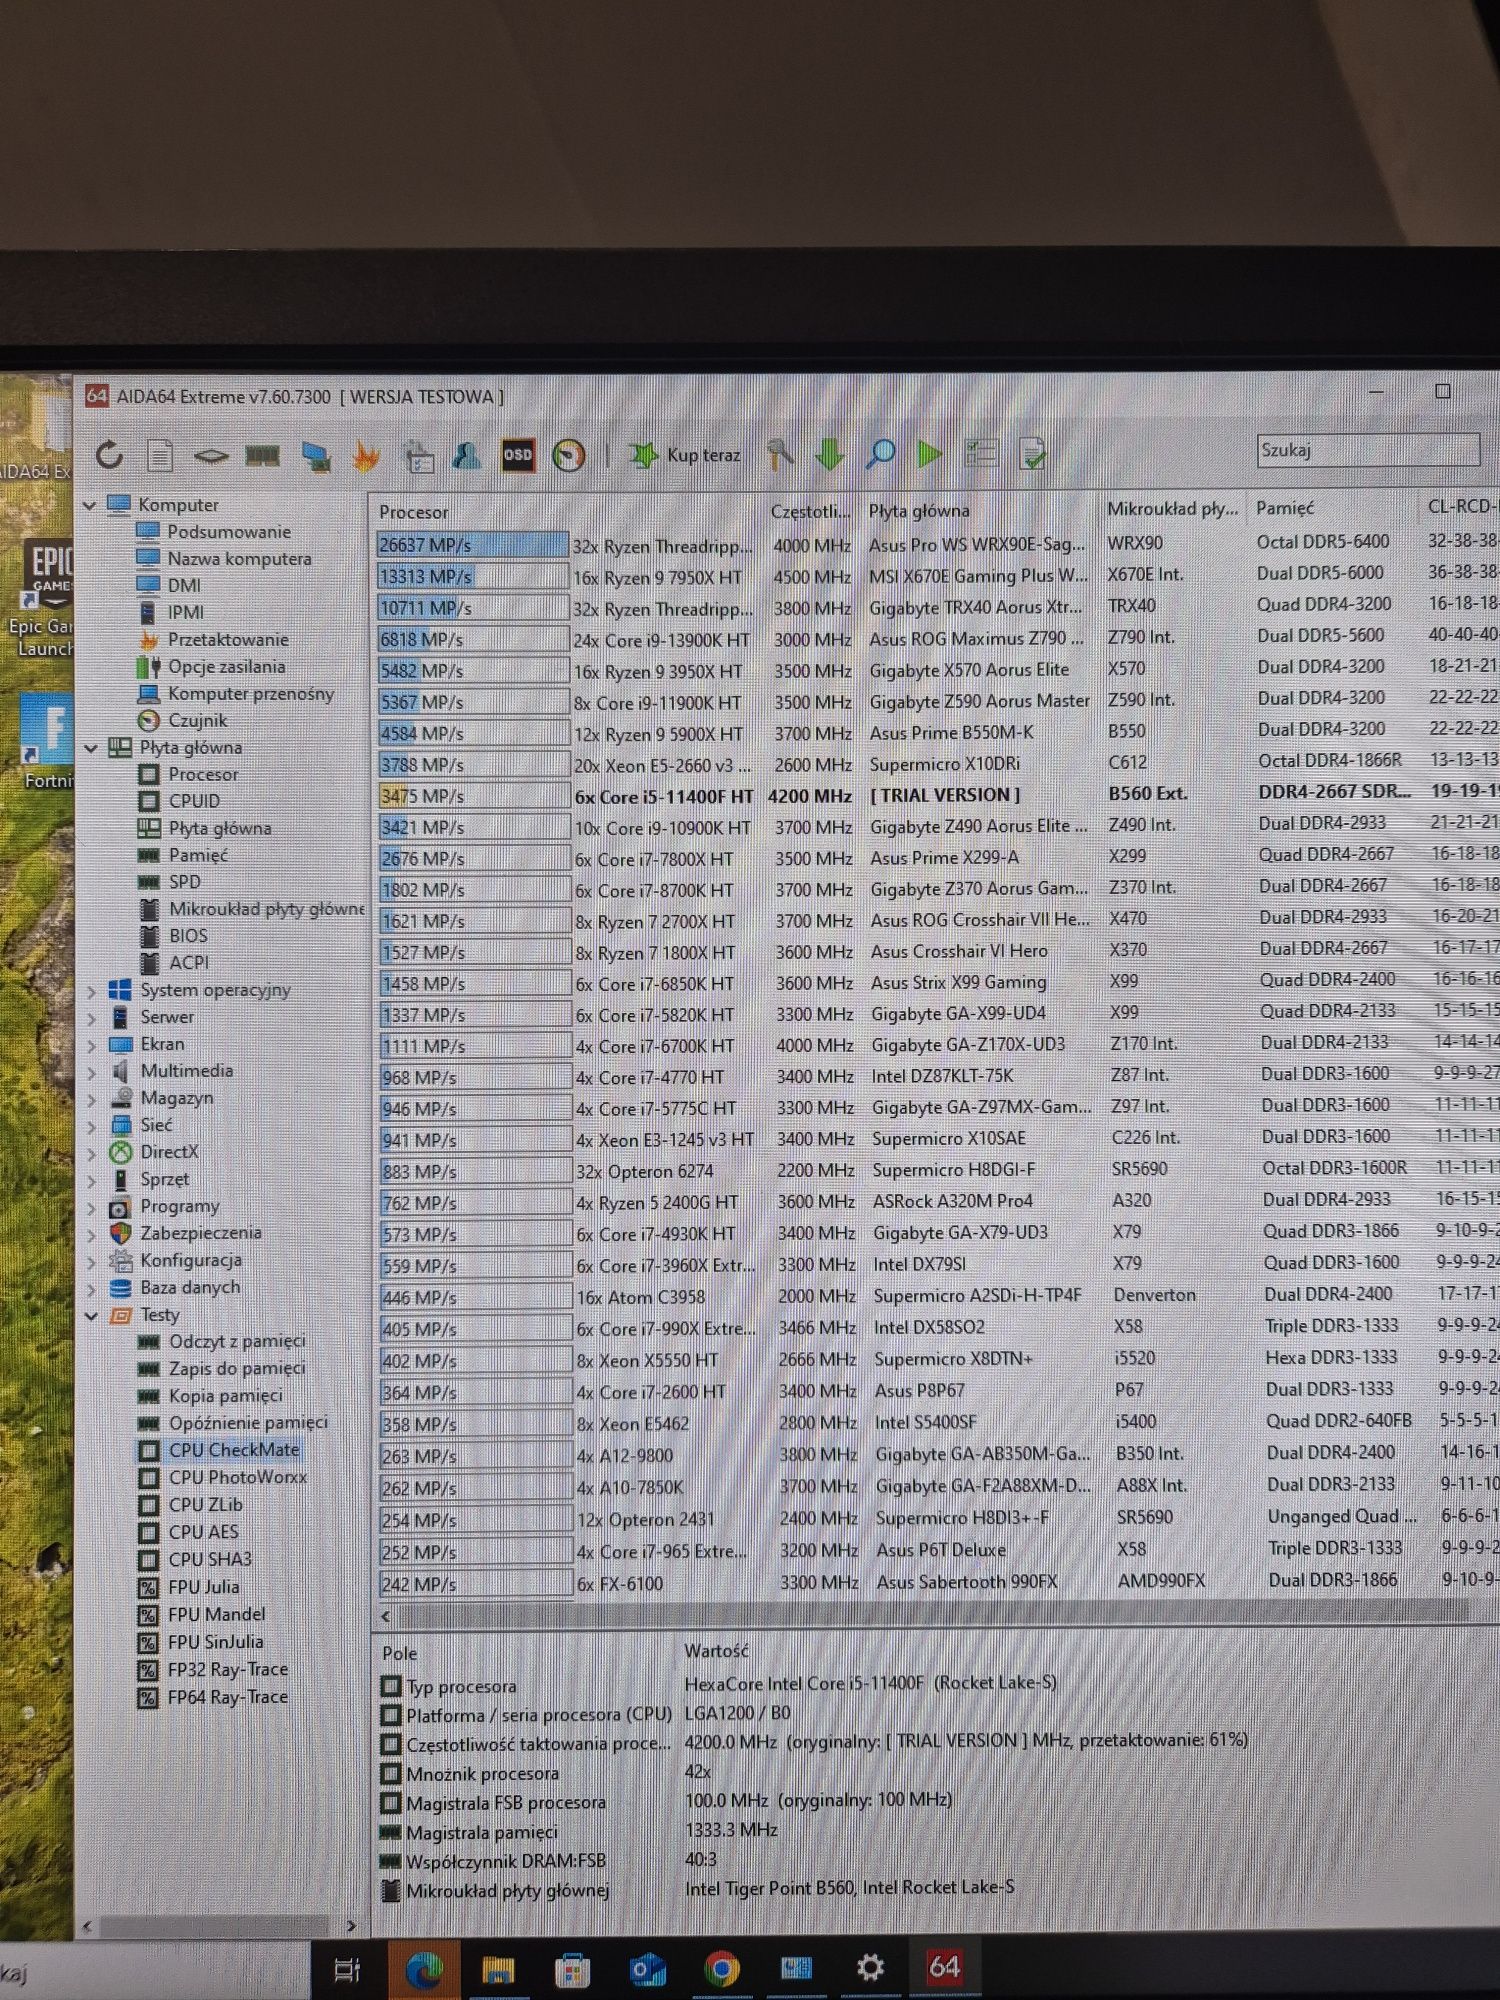Image resolution: width=1500 pixels, height=2000 pixels.
Task: Open the BIOS tree item
Action: pos(188,936)
